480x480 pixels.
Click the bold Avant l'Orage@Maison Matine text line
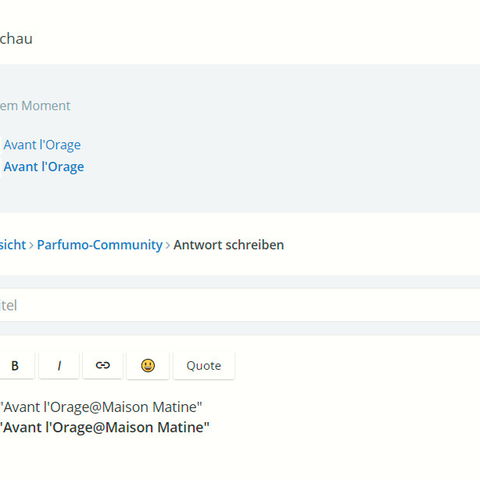click(105, 427)
